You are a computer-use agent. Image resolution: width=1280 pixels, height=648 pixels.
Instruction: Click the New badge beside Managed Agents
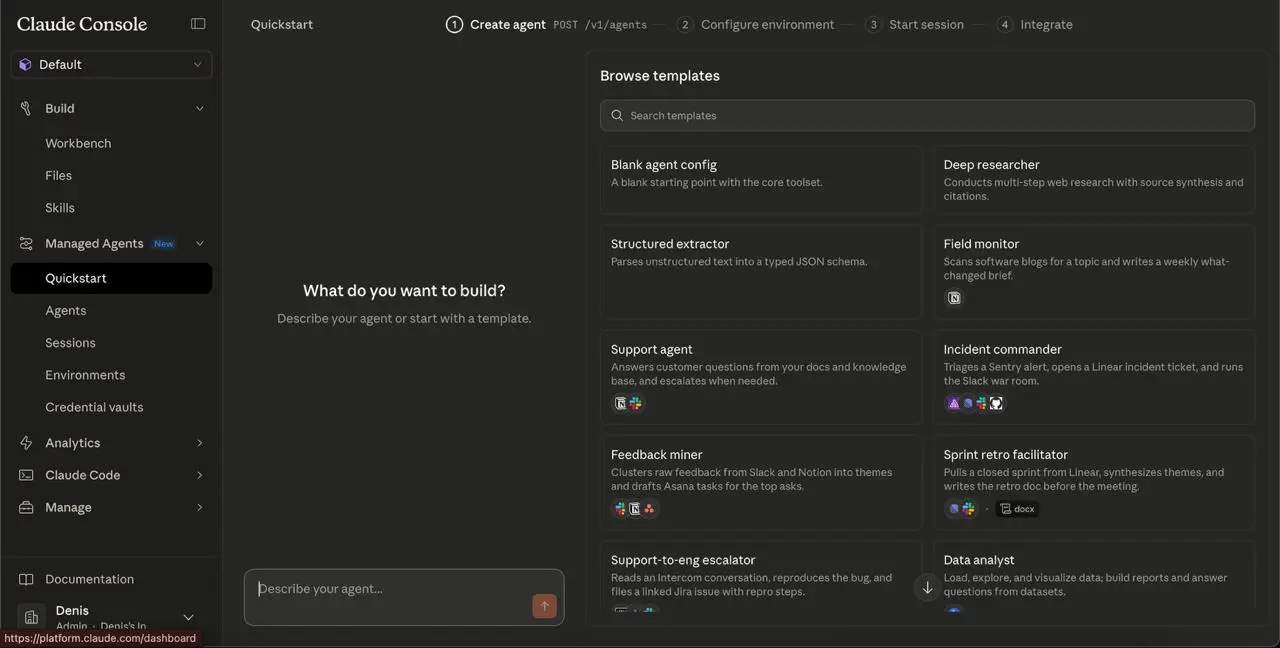pos(163,243)
